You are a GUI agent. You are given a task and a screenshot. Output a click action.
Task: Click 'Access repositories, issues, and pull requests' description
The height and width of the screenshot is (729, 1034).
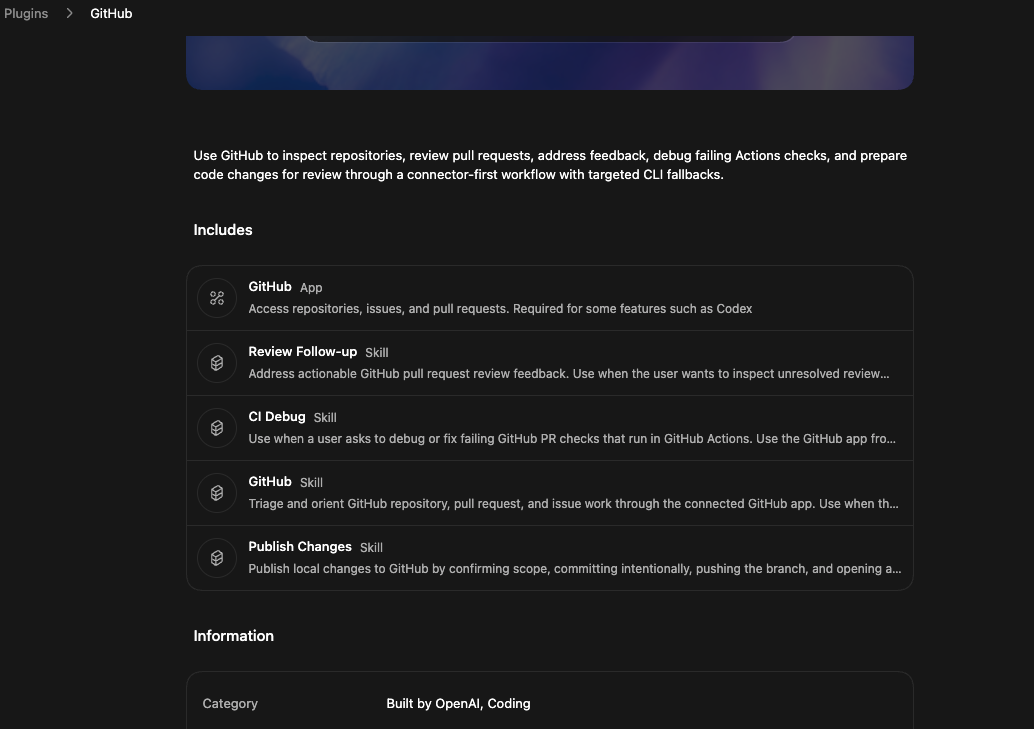pyautogui.click(x=500, y=309)
